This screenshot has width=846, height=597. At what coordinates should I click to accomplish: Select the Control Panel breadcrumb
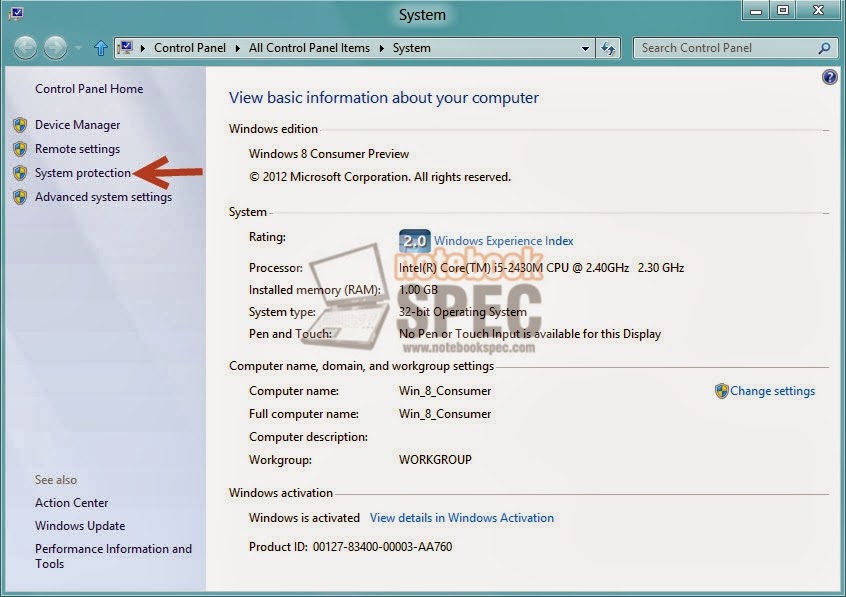coord(189,48)
